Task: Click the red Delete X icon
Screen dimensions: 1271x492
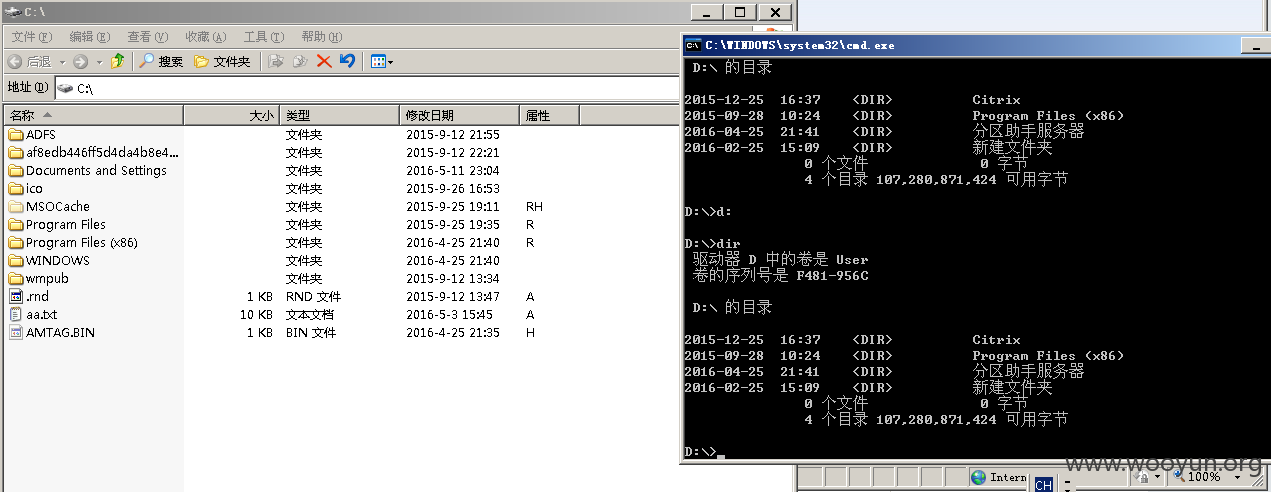Action: click(x=324, y=61)
